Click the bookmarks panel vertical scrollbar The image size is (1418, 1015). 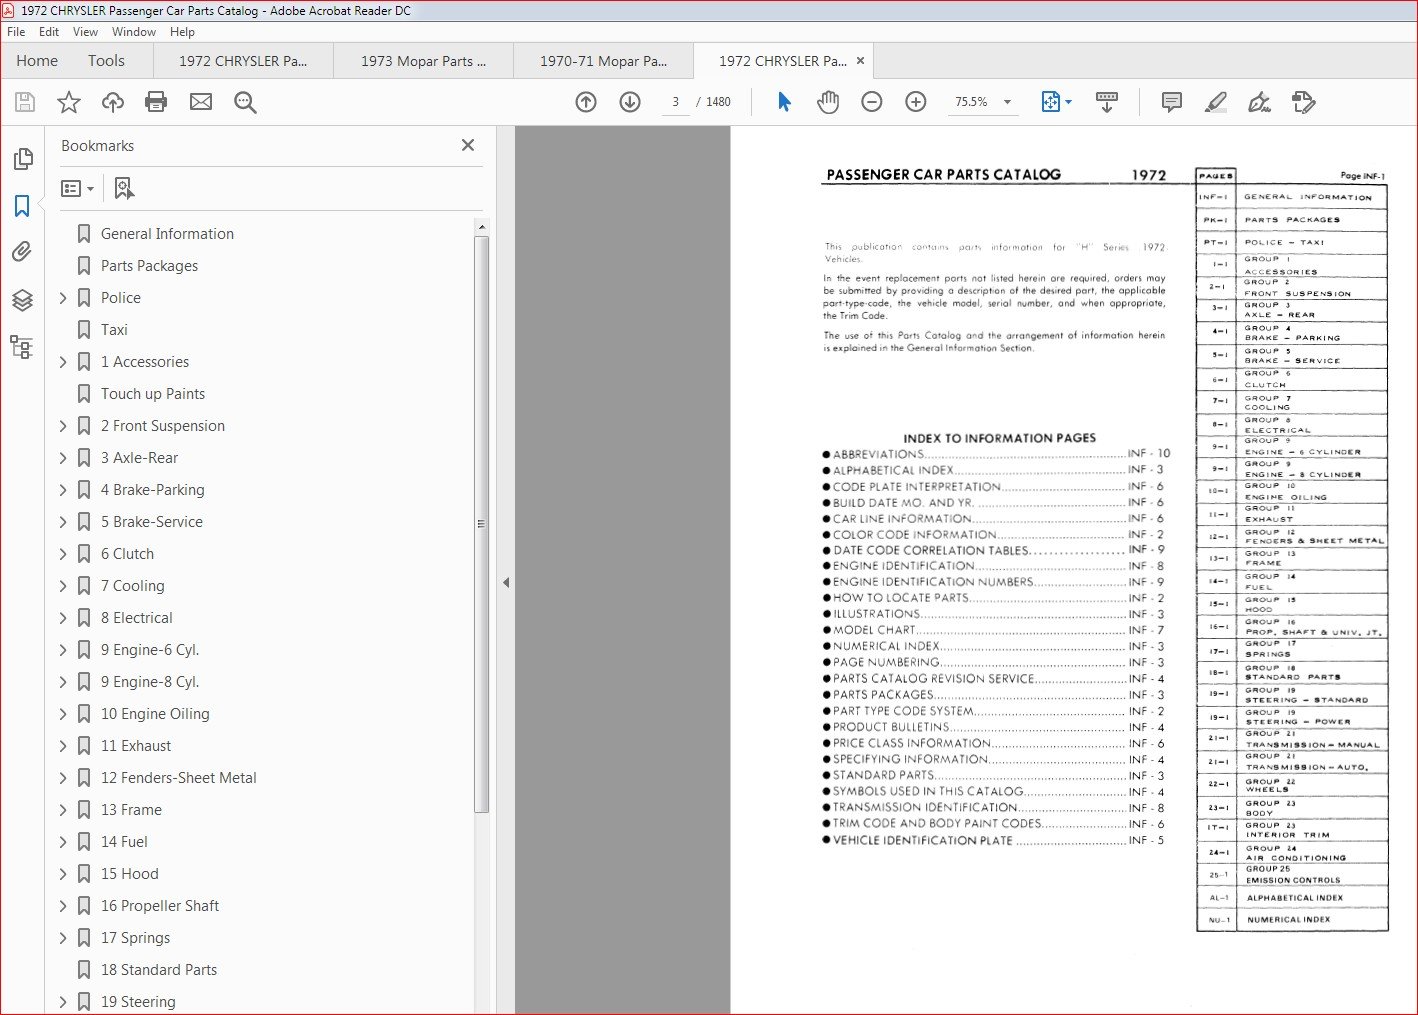(x=482, y=524)
